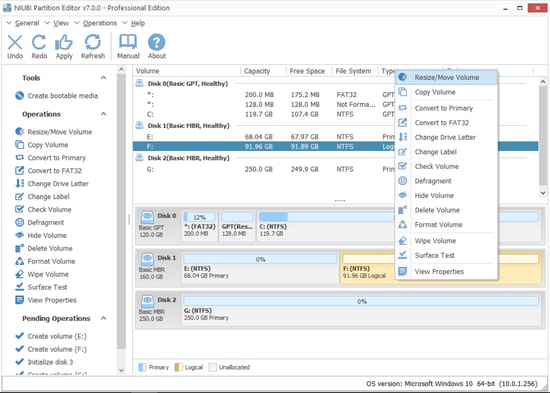The width and height of the screenshot is (550, 393).
Task: Choose Convert to FAT32 in context menu
Action: tap(447, 123)
